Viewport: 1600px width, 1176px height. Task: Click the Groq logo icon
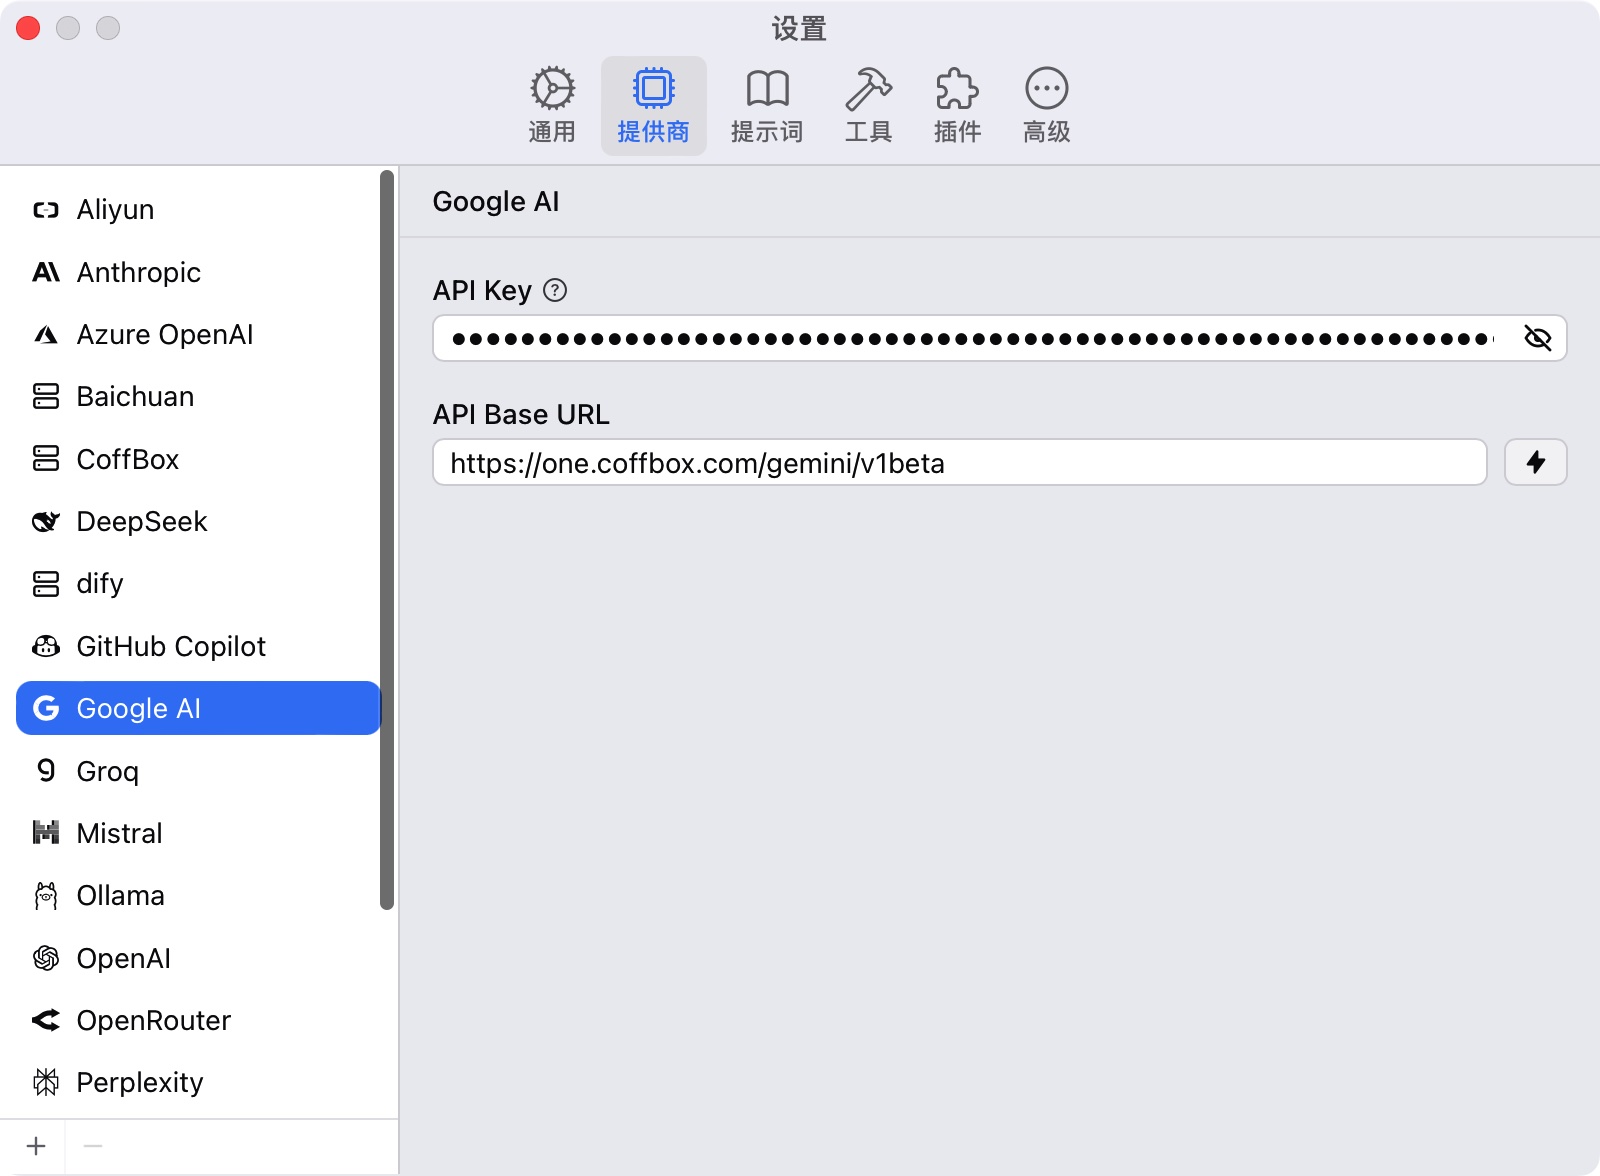[x=46, y=770]
